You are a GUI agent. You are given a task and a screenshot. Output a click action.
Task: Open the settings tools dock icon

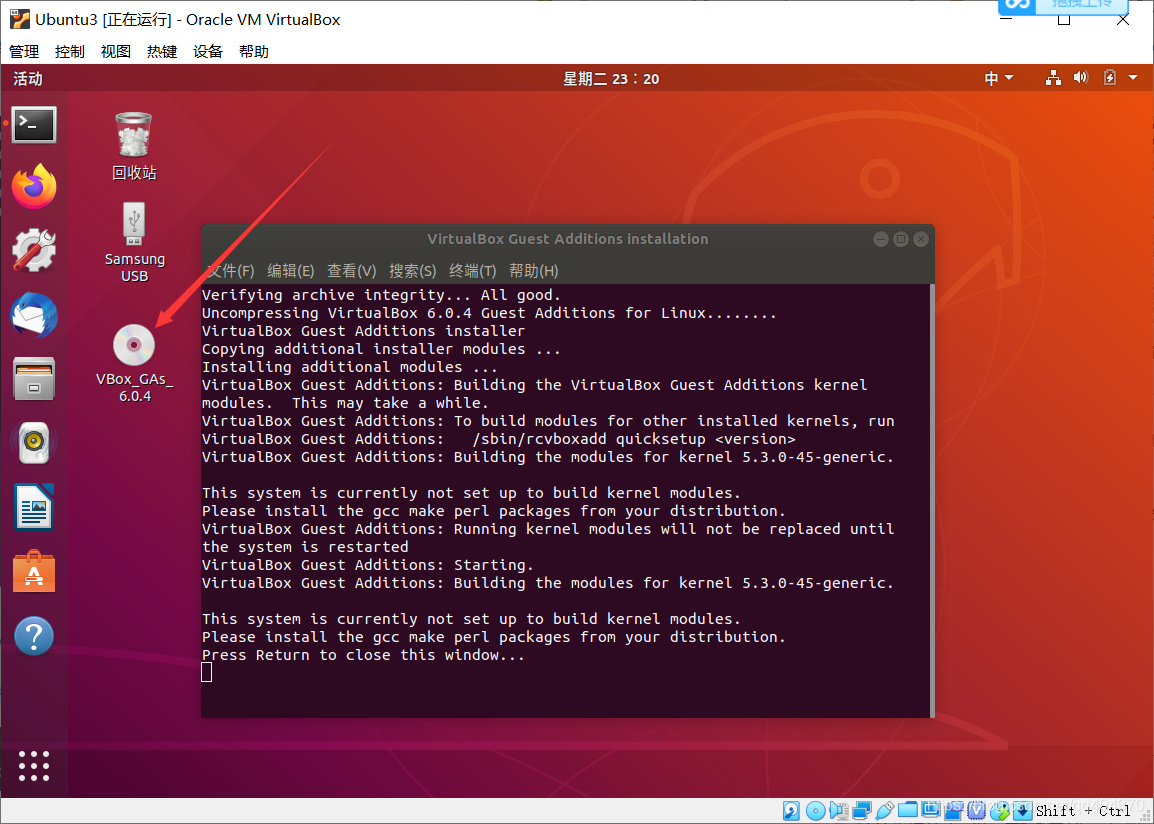coord(34,250)
